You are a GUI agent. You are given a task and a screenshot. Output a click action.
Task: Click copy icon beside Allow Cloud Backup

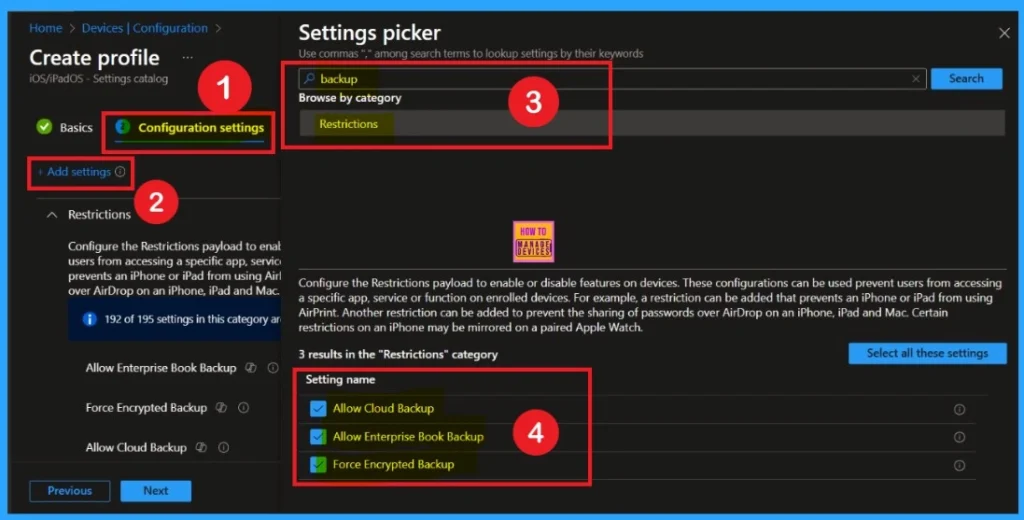[201, 447]
